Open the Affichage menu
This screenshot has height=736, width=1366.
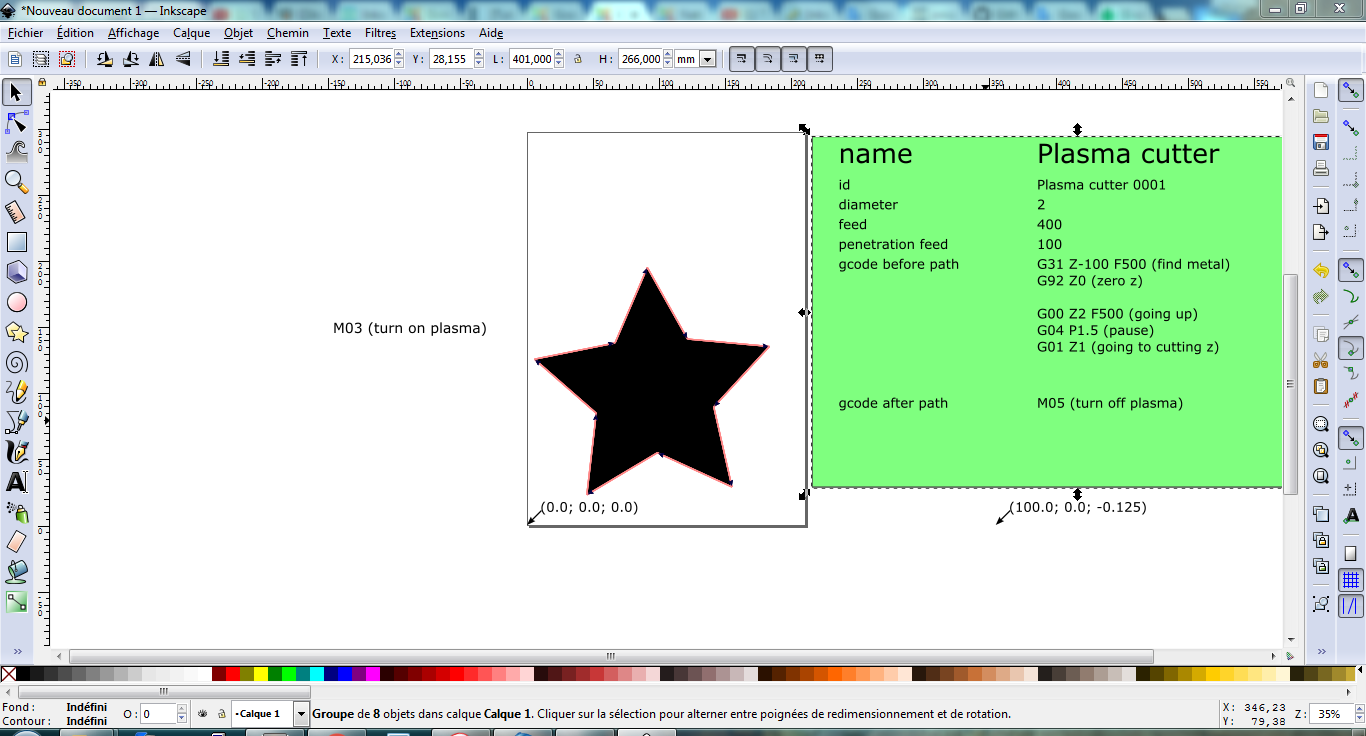tap(133, 33)
